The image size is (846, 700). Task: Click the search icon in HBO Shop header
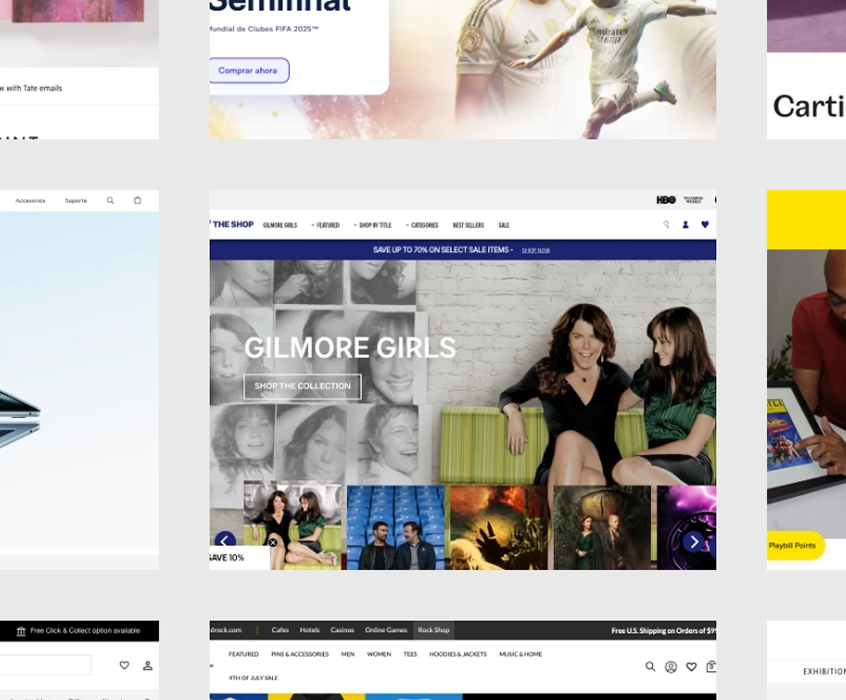[666, 225]
